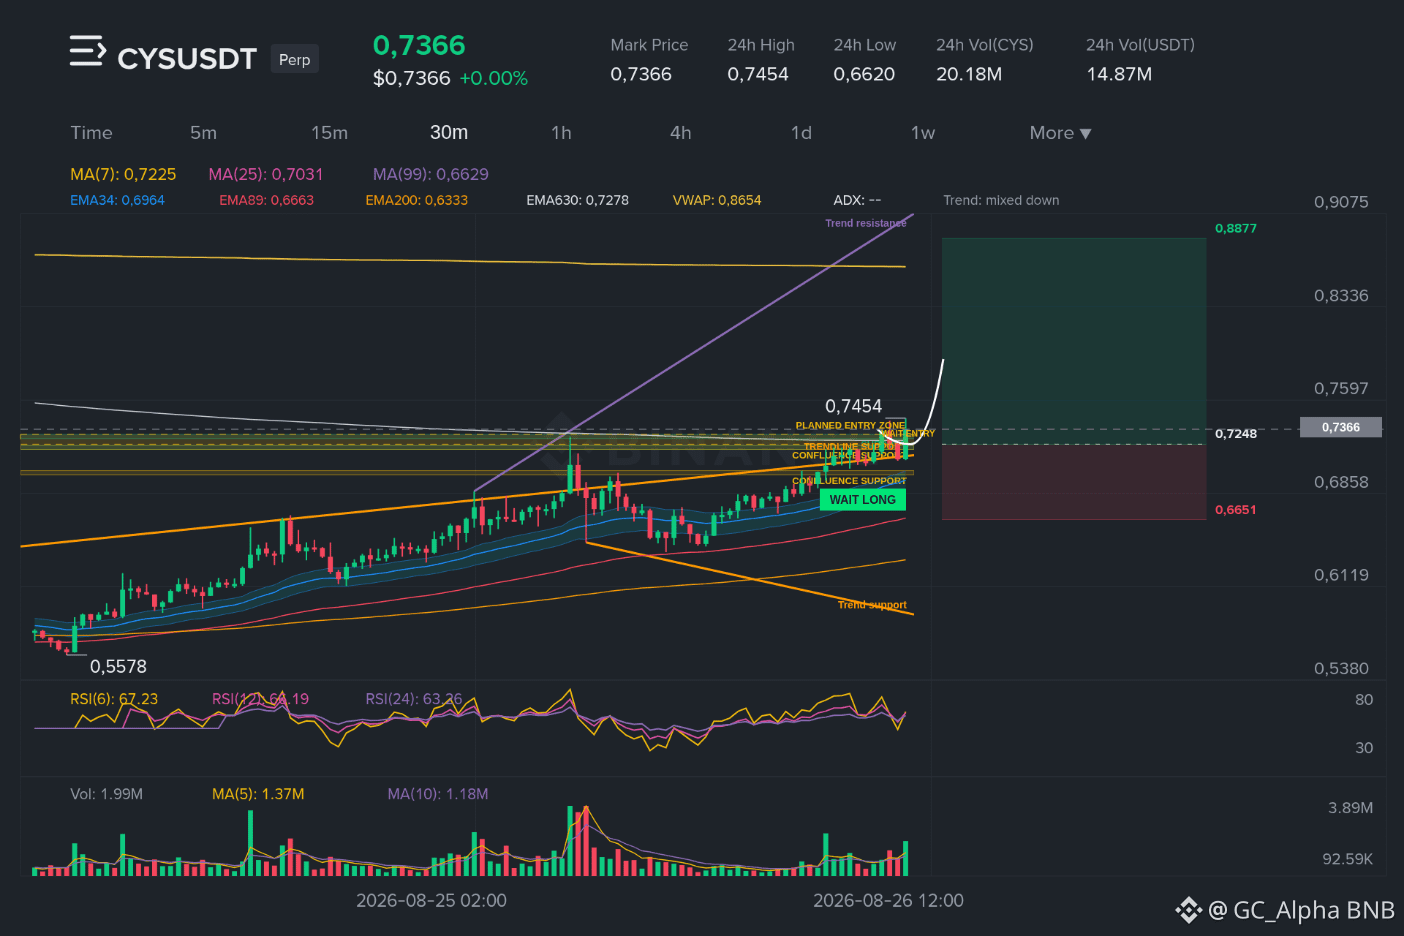Click the 0,5380 price axis label

point(1341,668)
